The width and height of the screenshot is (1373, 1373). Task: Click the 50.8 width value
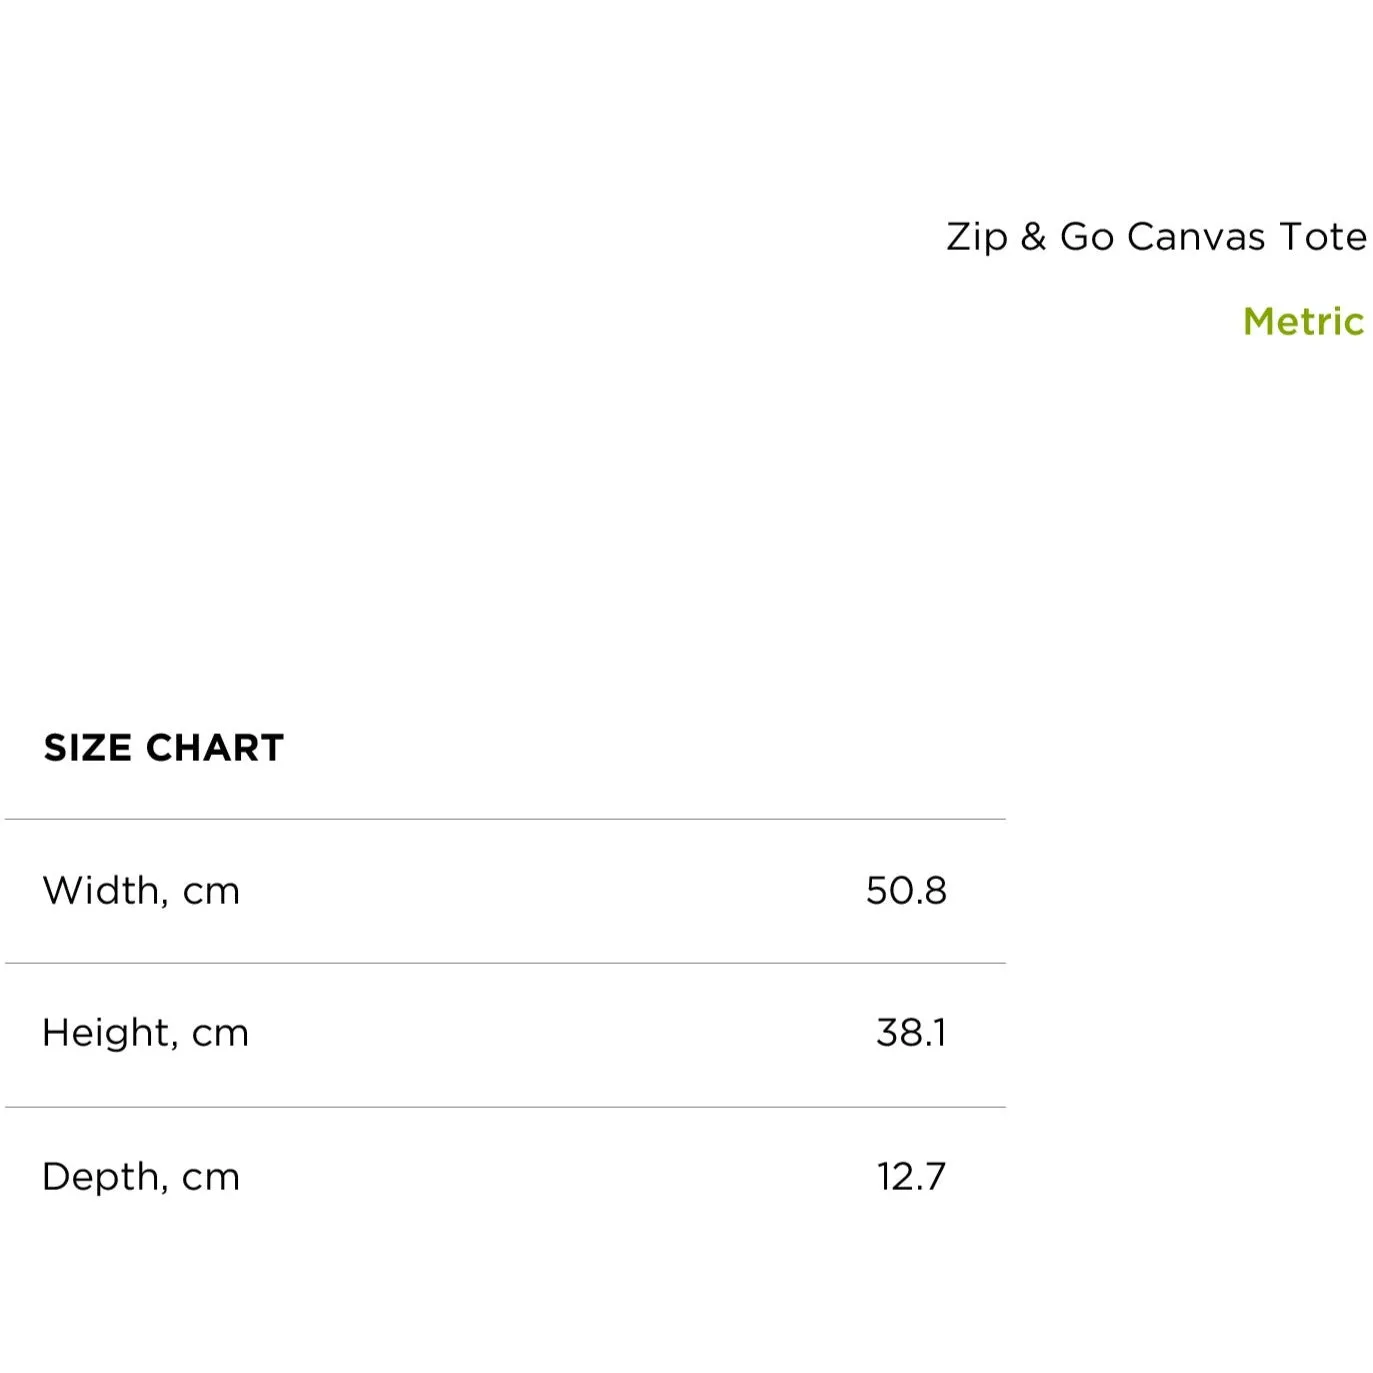pos(906,890)
